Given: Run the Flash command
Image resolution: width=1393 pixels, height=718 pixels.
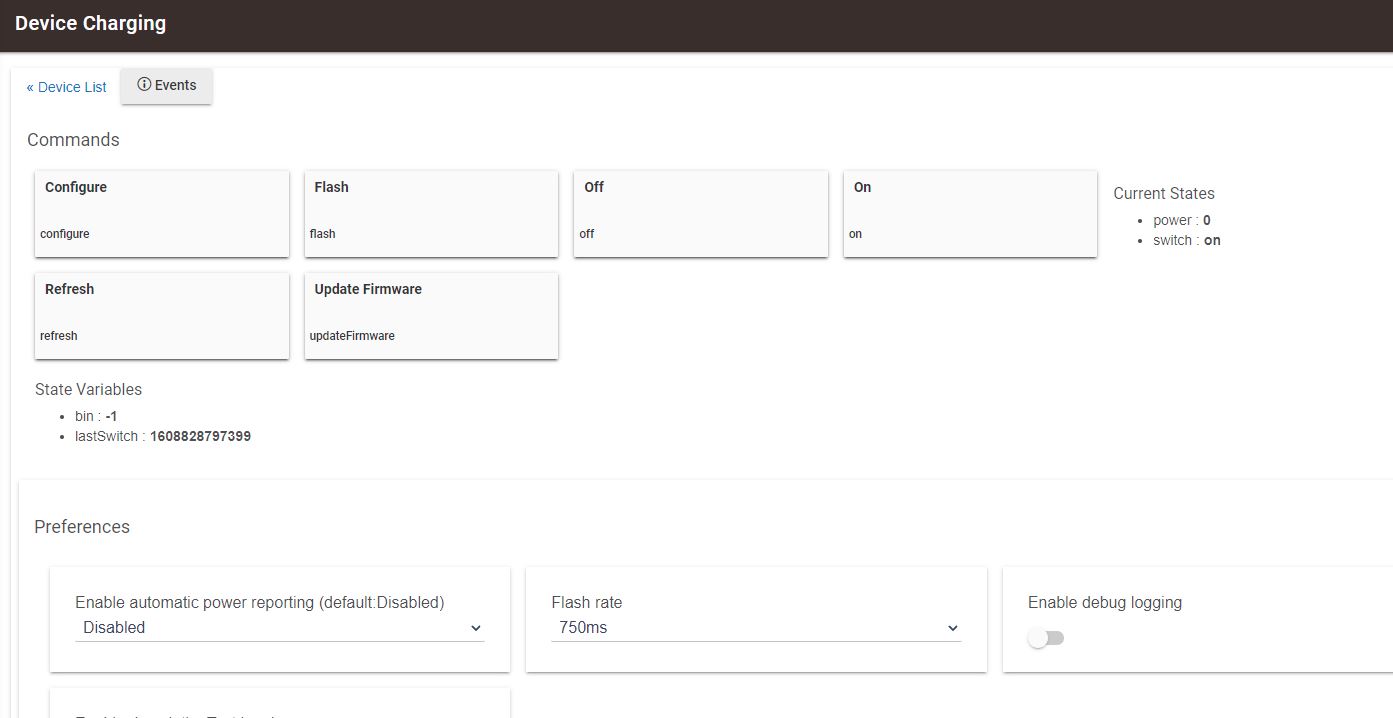Looking at the screenshot, I should [x=431, y=214].
